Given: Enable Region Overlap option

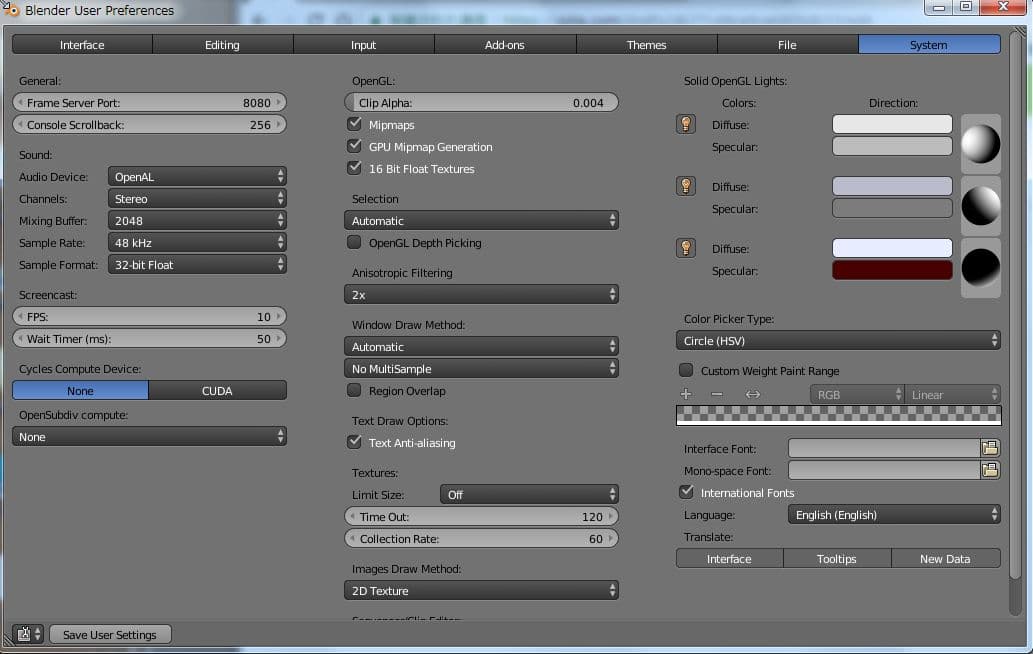Looking at the screenshot, I should tap(354, 390).
